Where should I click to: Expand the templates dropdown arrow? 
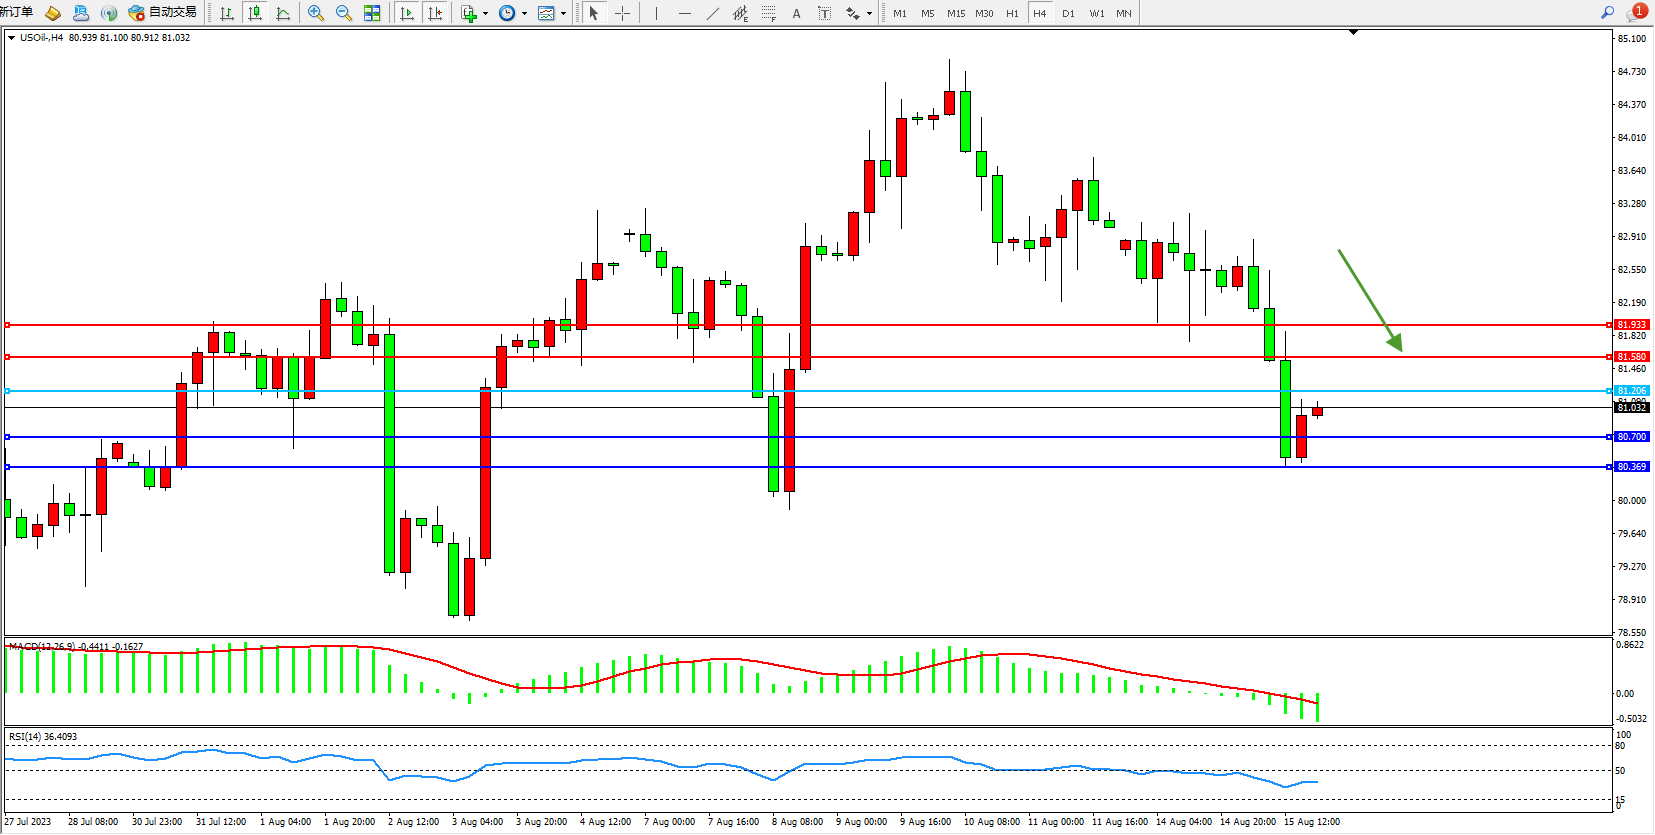[x=563, y=14]
